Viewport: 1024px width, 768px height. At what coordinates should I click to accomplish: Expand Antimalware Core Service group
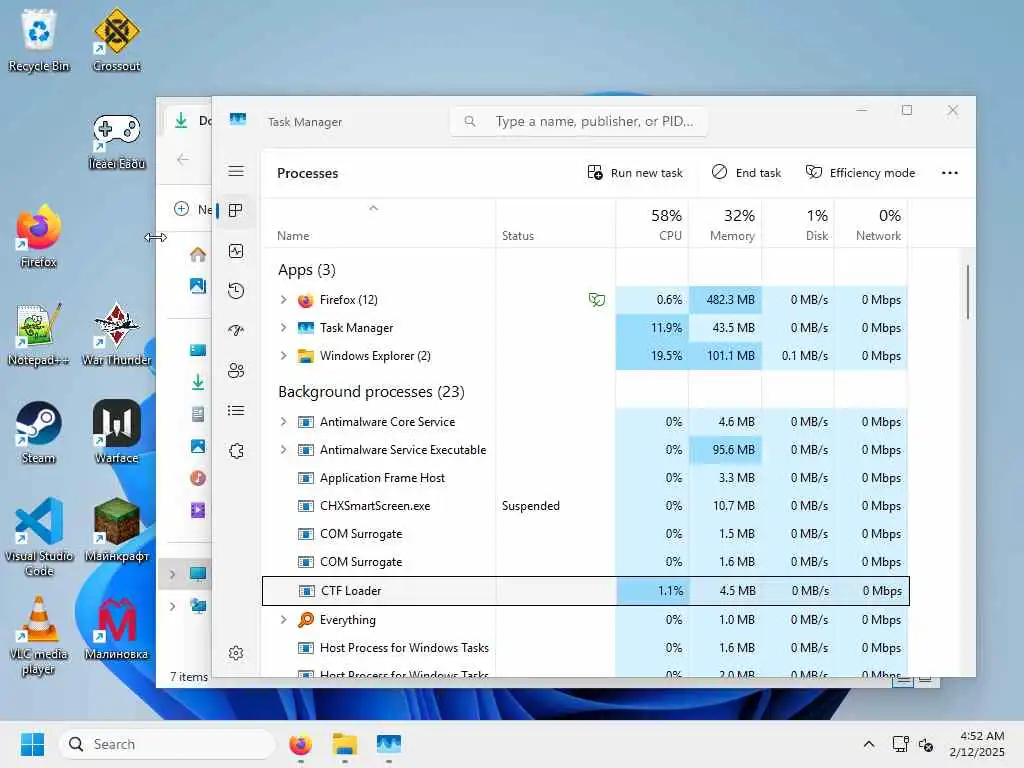pyautogui.click(x=283, y=422)
